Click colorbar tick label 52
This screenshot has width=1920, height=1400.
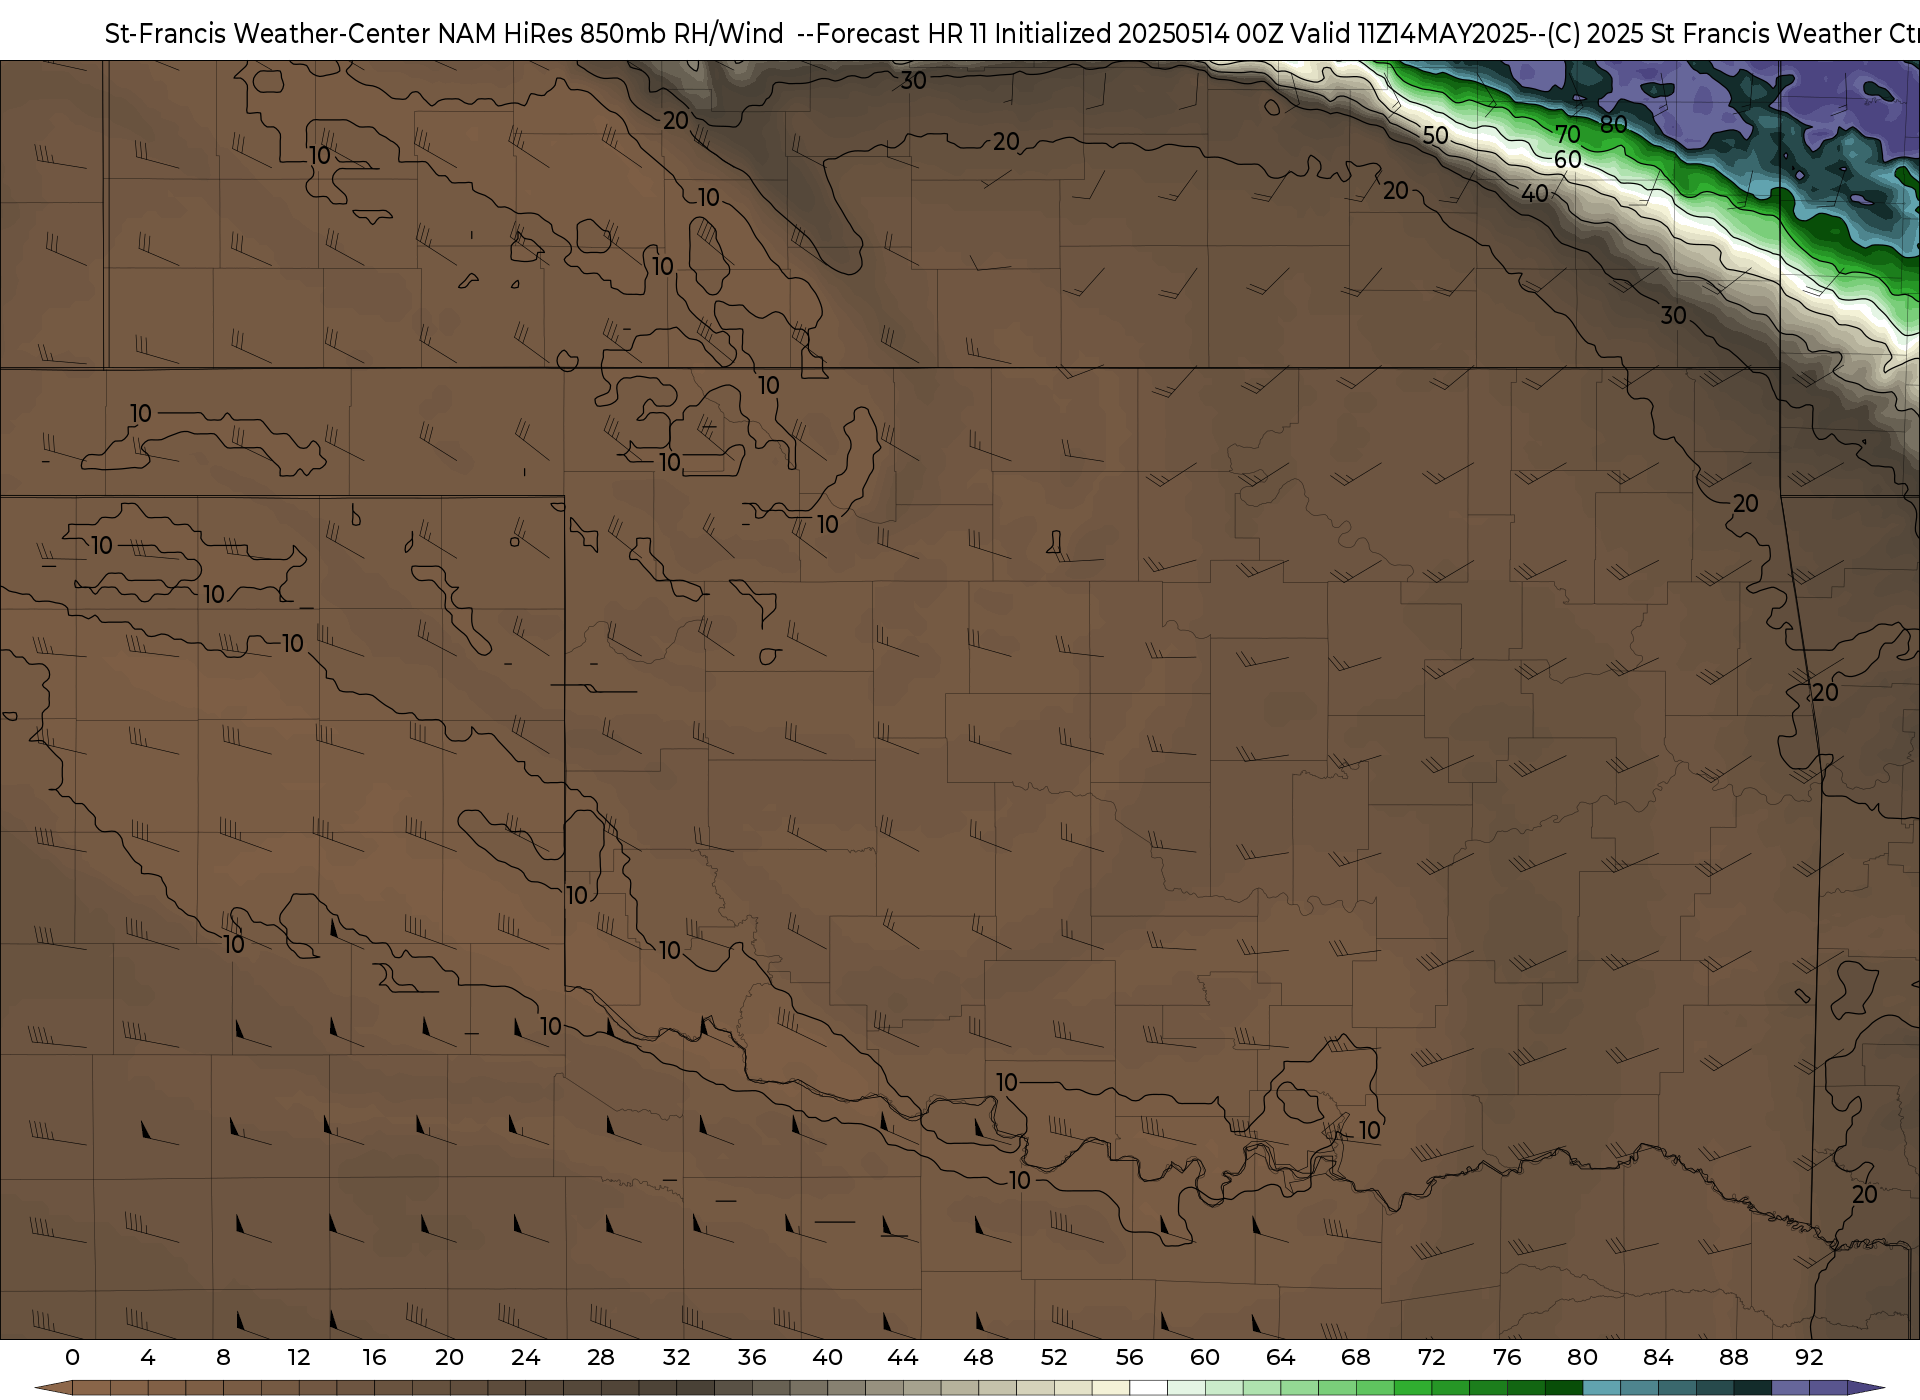1054,1357
